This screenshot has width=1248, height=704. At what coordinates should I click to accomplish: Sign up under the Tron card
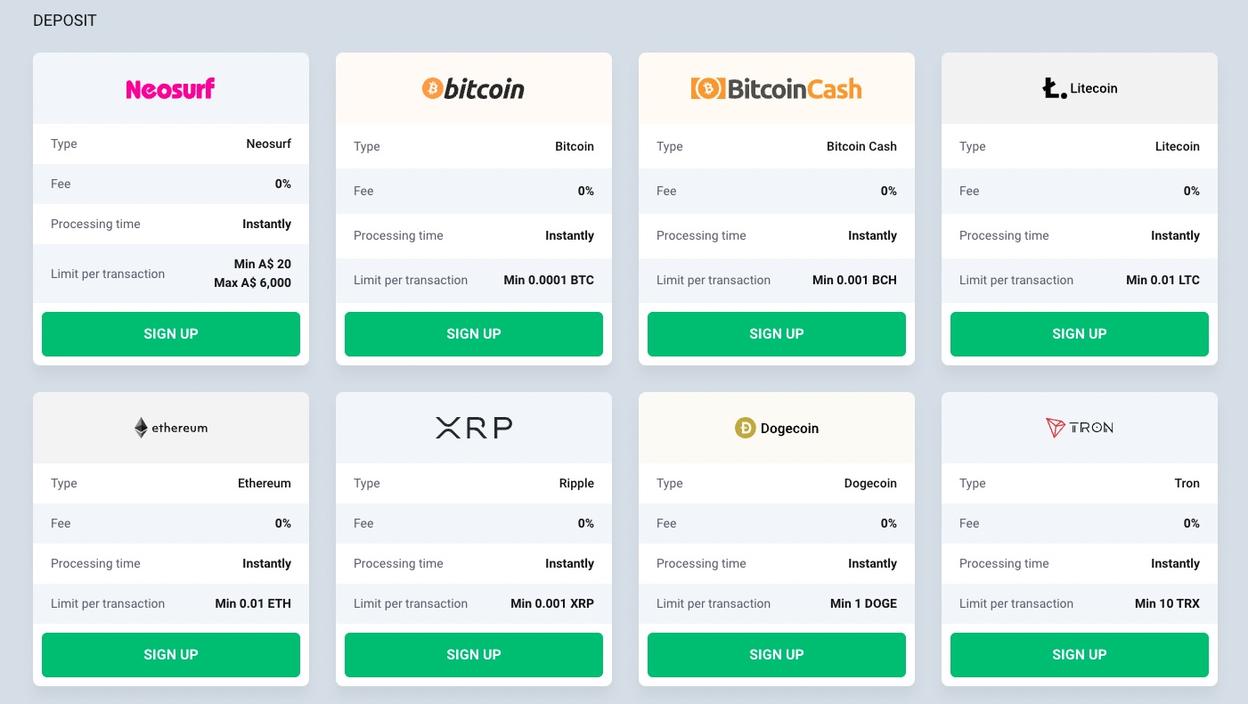[x=1080, y=655]
